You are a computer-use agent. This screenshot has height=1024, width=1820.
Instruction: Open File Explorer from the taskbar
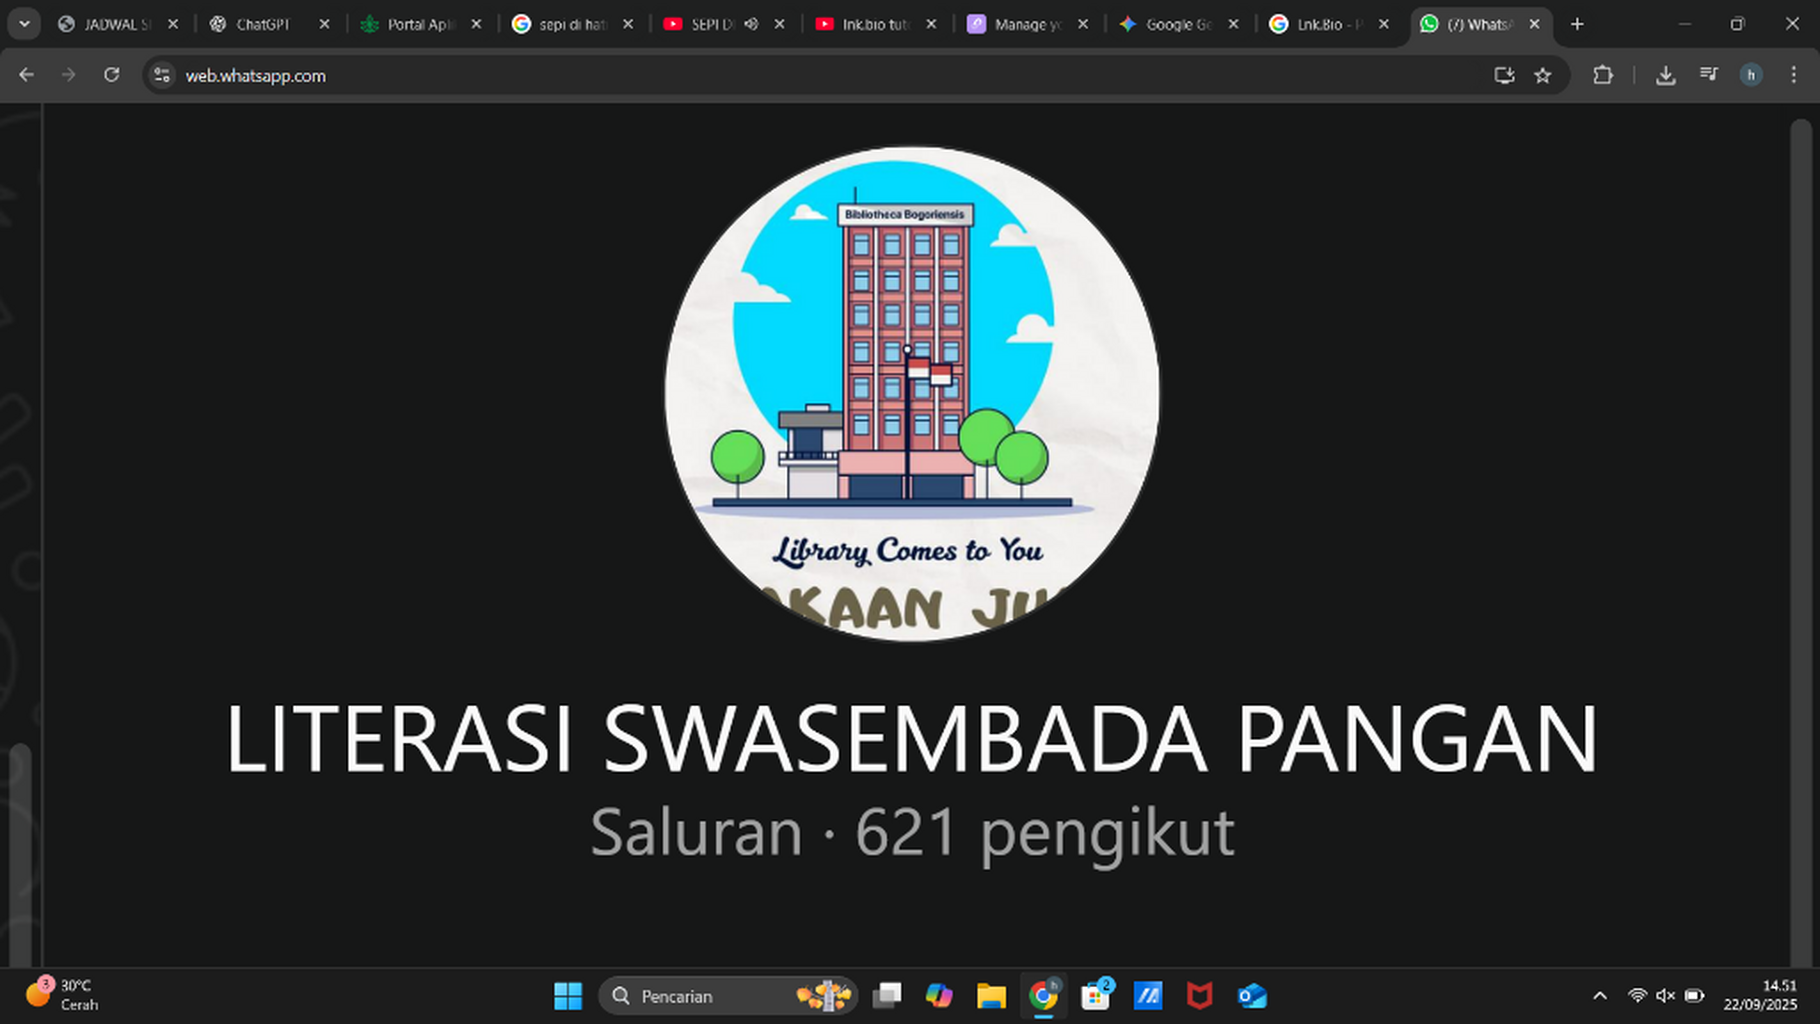[991, 996]
